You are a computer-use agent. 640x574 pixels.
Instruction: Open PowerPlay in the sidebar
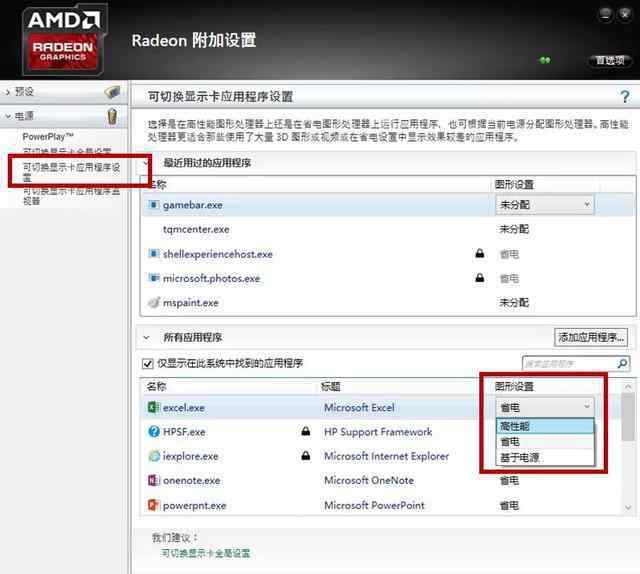tap(48, 136)
